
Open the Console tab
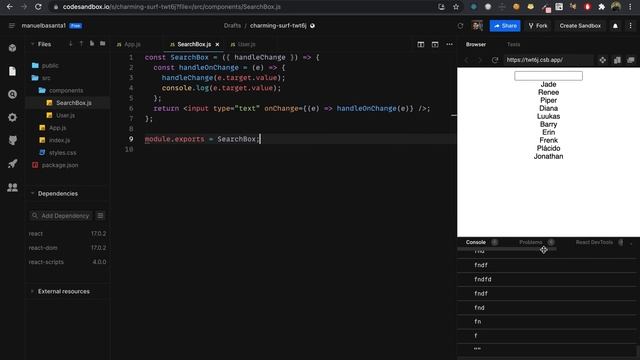(476, 242)
